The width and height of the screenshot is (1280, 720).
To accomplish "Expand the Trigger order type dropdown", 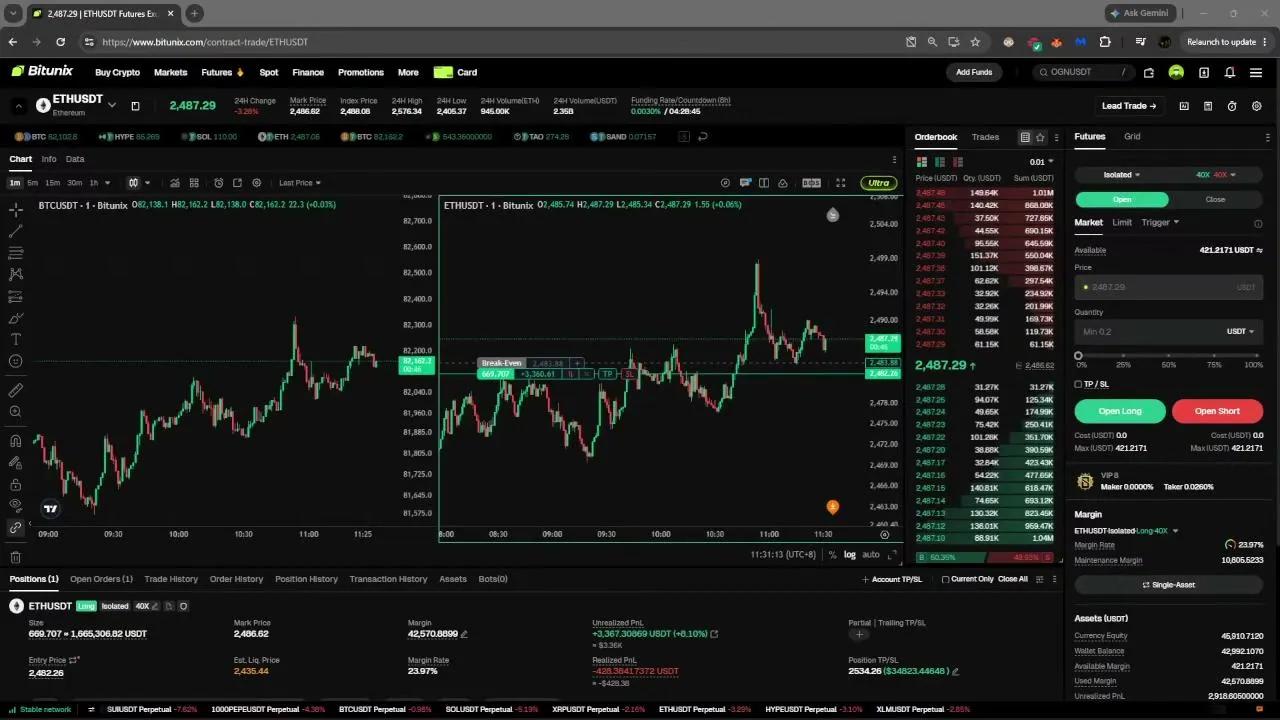I will point(1160,222).
